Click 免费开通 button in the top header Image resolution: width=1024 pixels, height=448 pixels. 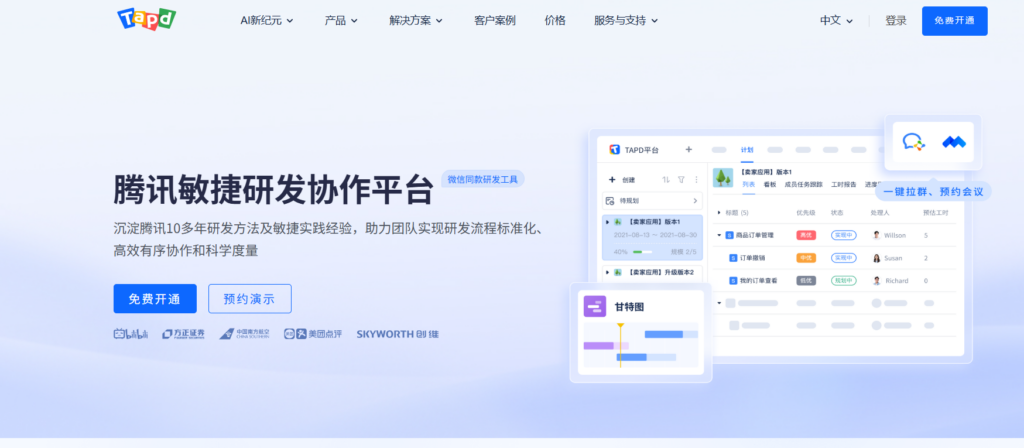[955, 21]
